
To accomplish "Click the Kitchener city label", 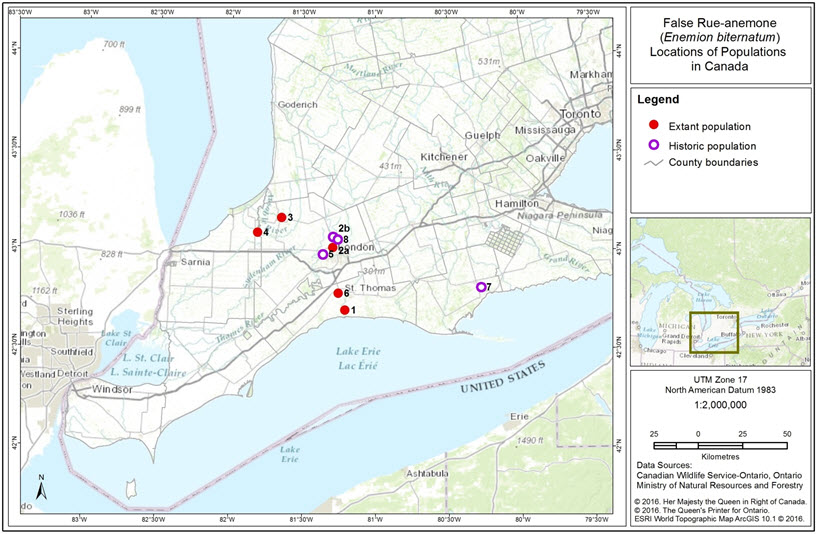I will [444, 157].
